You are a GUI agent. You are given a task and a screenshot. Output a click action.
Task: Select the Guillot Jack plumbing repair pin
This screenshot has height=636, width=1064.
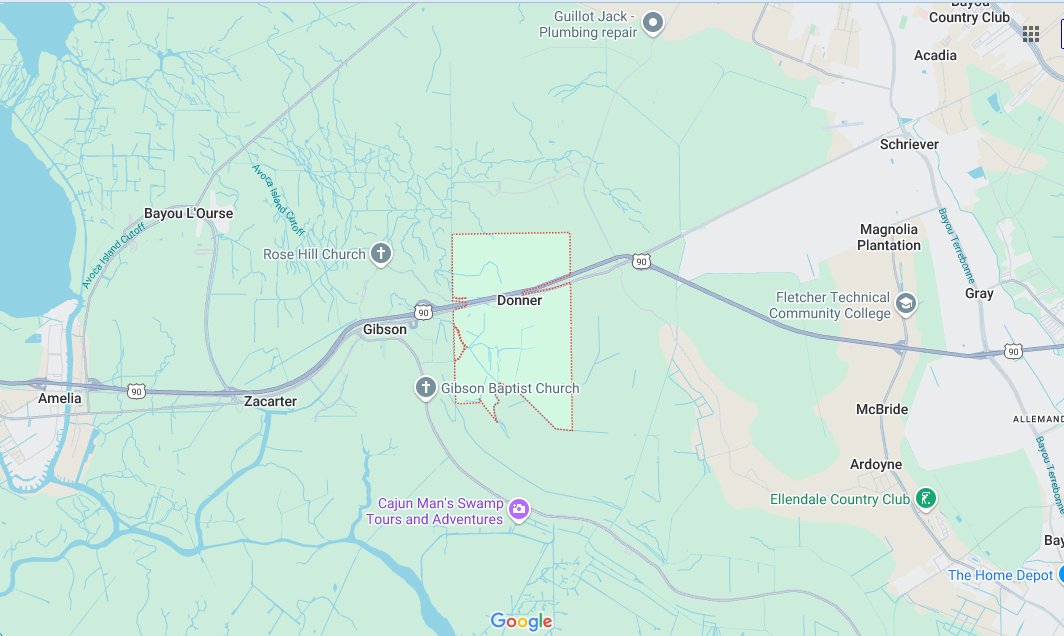coord(653,24)
